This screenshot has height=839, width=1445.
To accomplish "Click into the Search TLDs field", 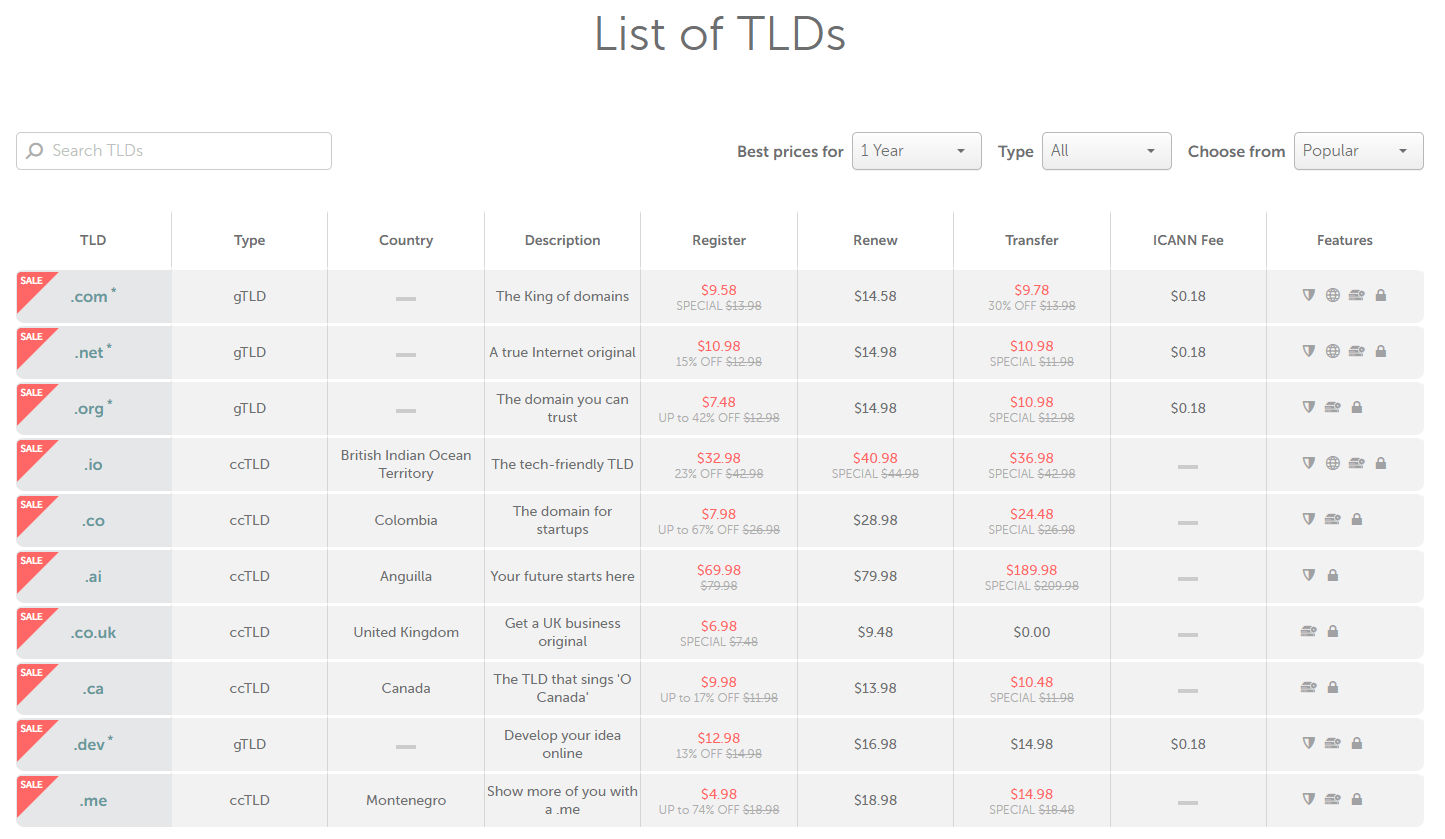I will point(174,151).
